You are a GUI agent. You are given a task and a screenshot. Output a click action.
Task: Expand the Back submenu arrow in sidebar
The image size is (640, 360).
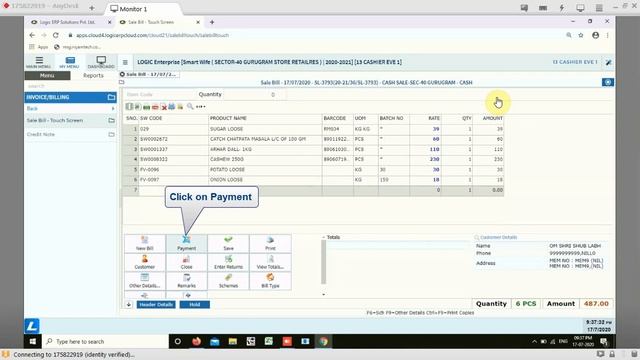coord(113,109)
